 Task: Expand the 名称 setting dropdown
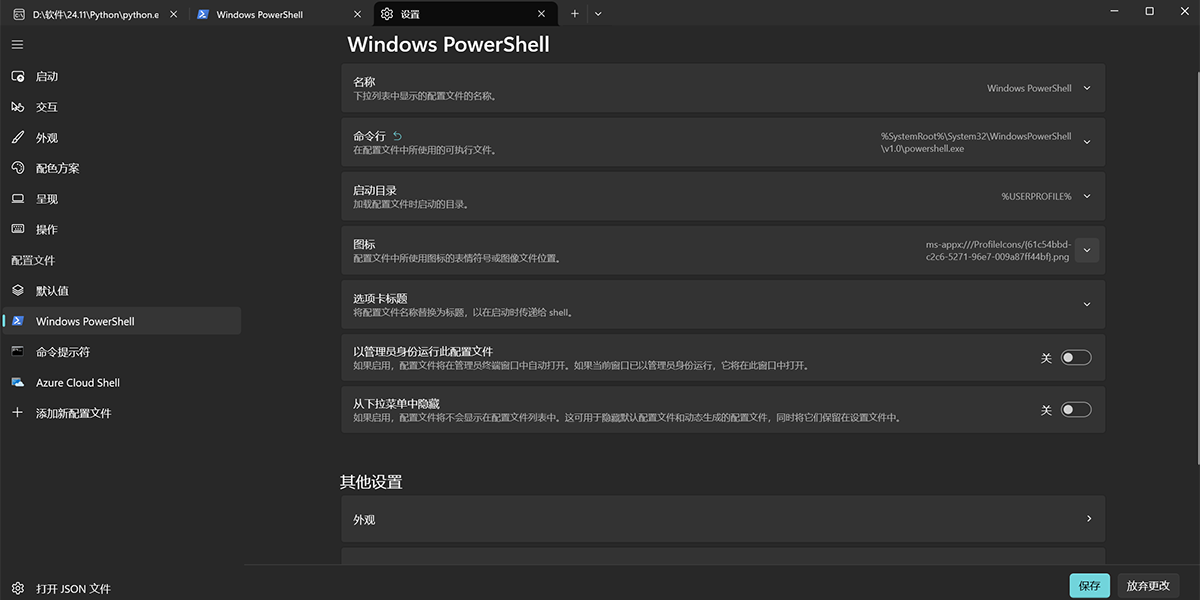(x=1086, y=88)
